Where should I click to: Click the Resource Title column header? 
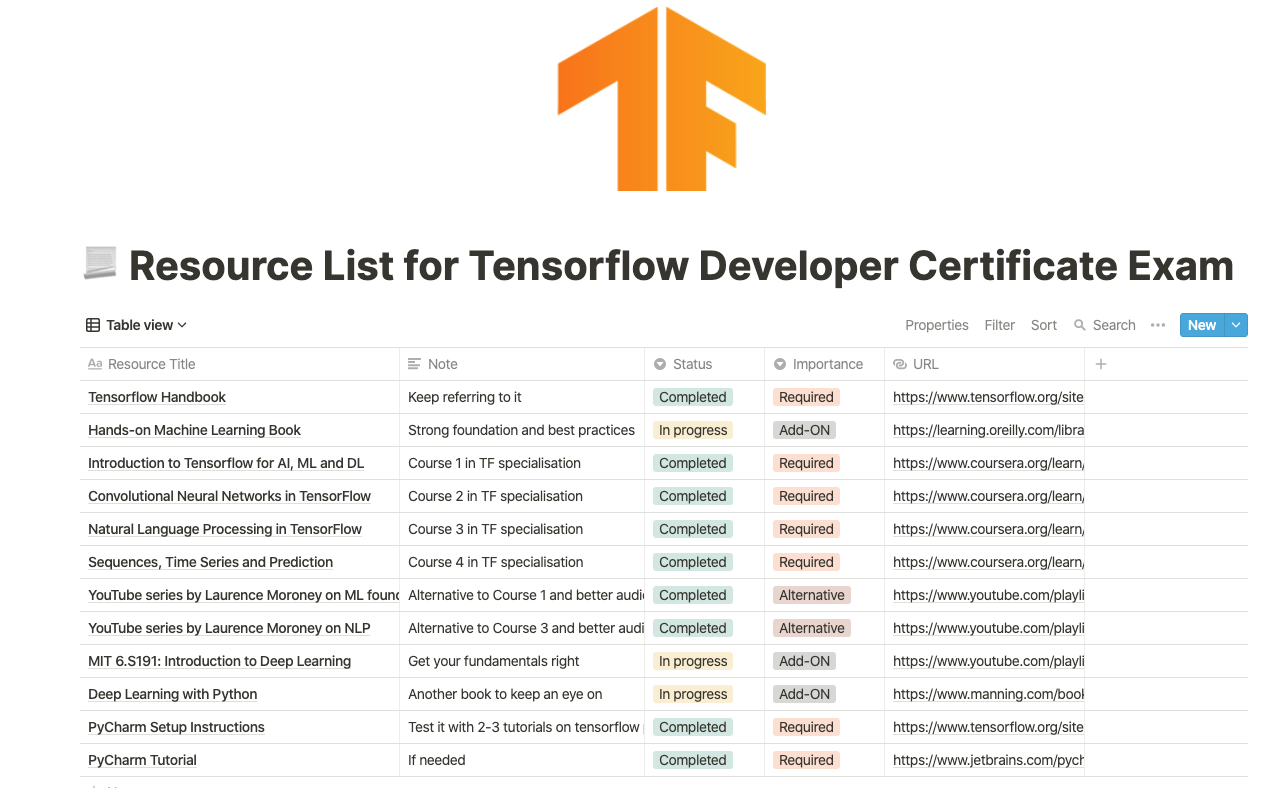pos(240,364)
